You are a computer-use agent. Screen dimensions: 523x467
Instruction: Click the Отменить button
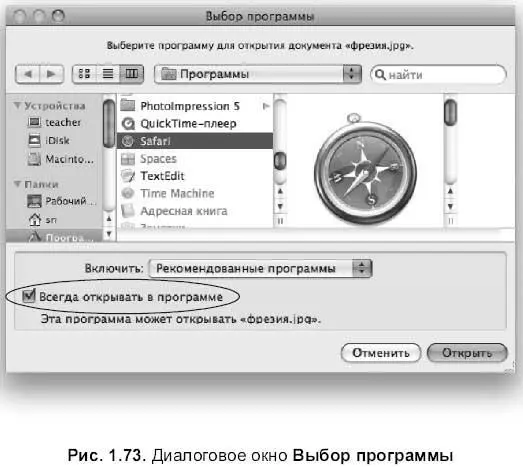(381, 353)
